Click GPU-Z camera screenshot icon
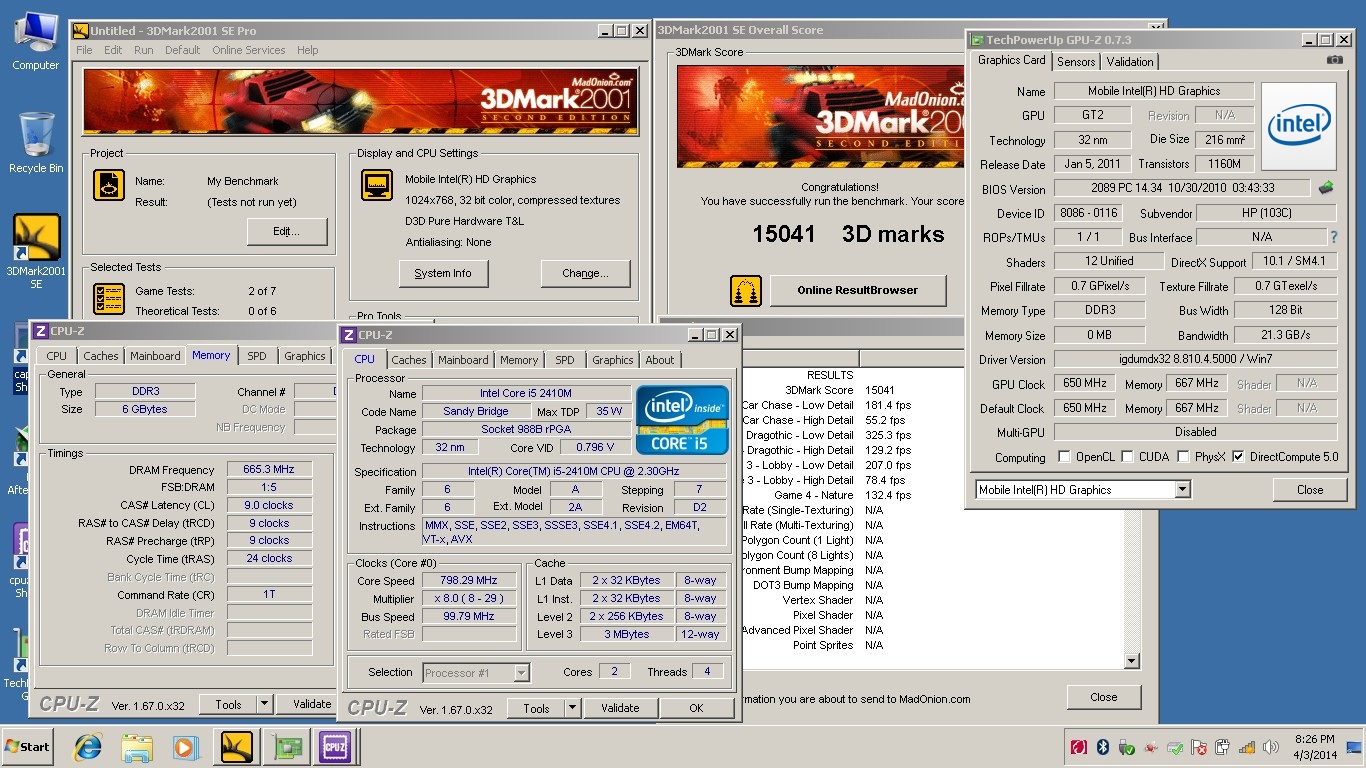The image size is (1366, 768). coord(1334,60)
